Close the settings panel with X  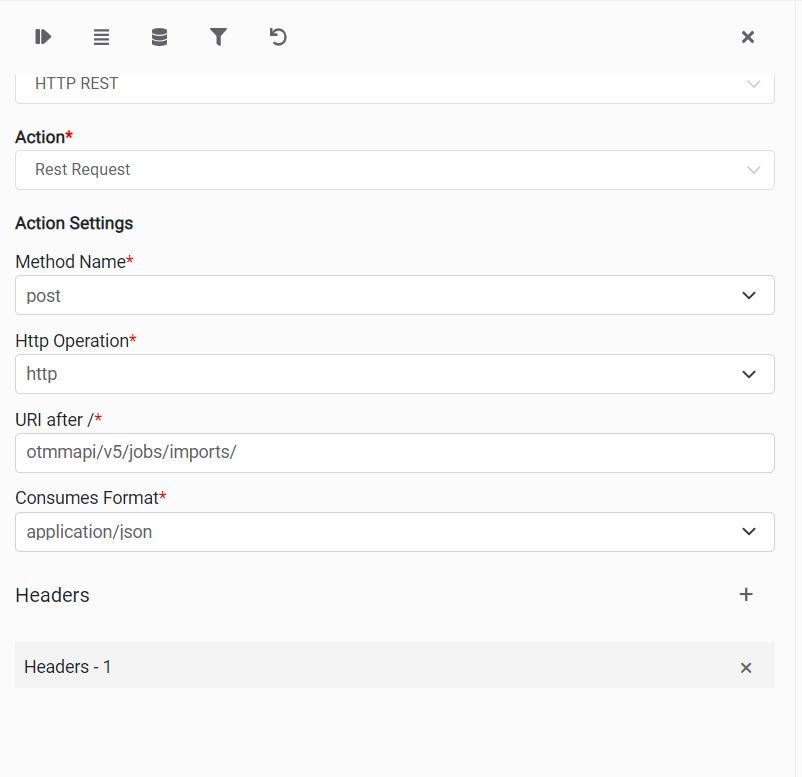coord(747,37)
